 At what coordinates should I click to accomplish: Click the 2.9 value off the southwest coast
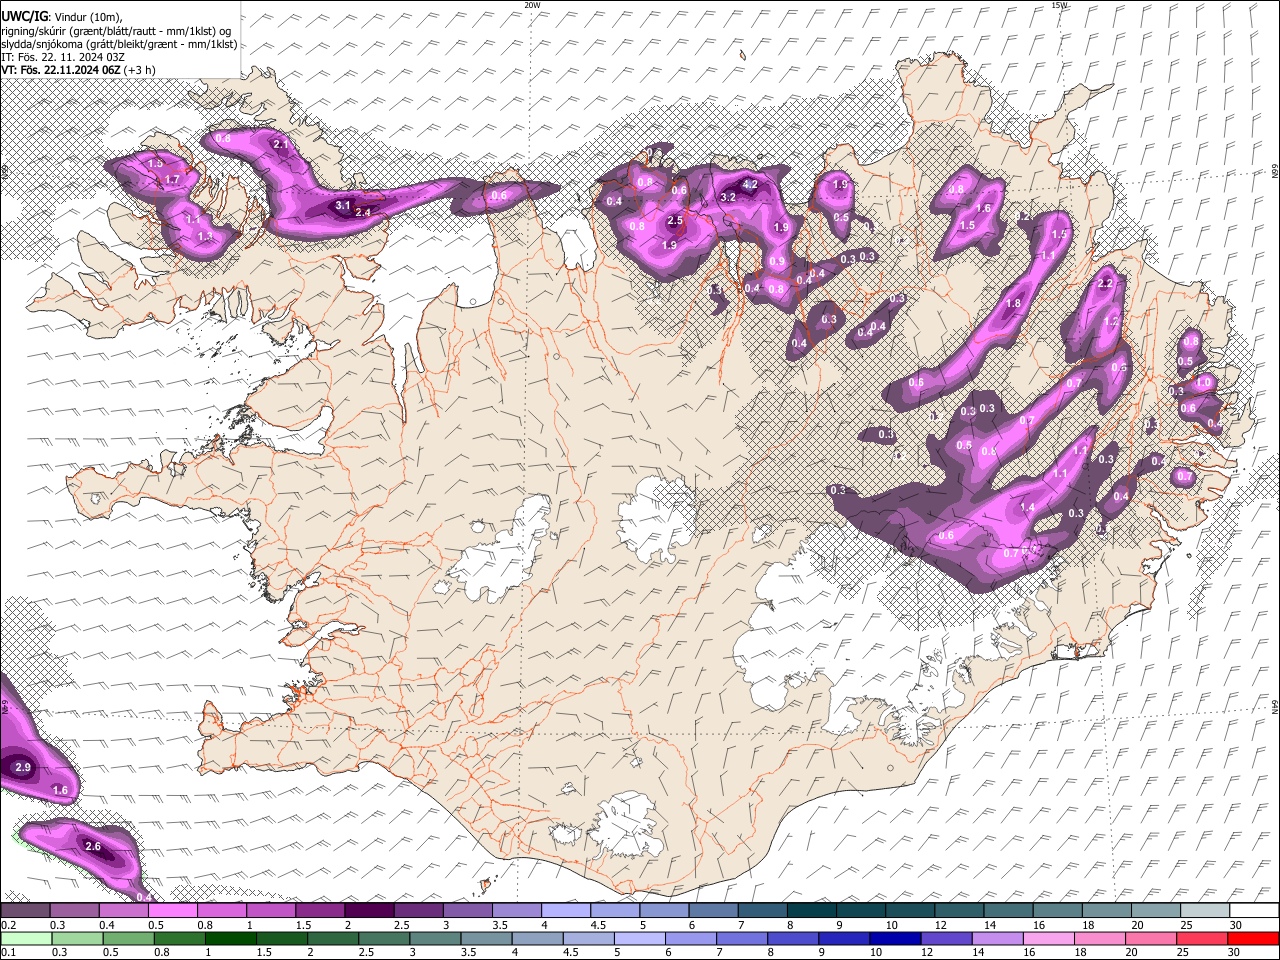(24, 768)
